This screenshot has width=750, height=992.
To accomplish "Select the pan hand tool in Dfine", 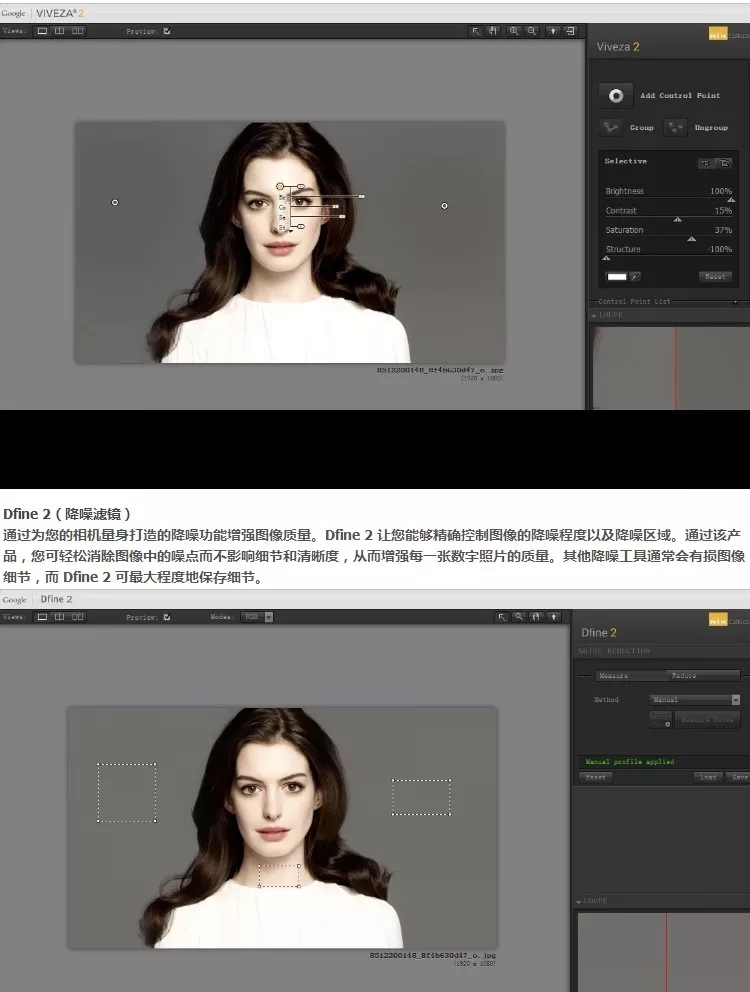I will tap(536, 617).
